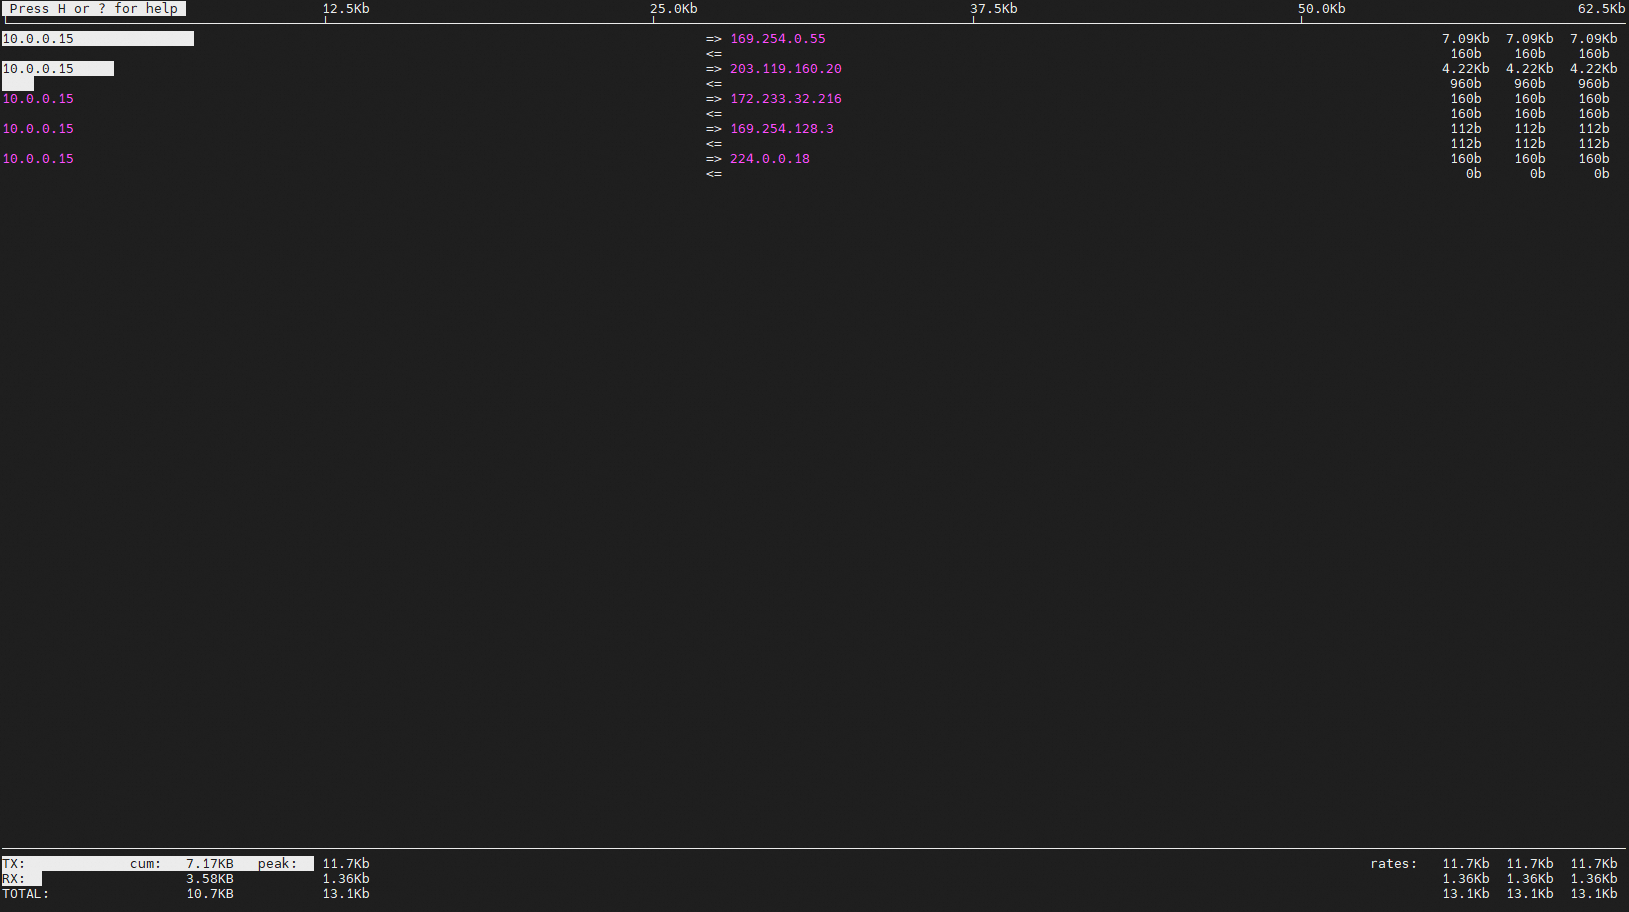Click the 13.1Kb peak value beside 10.7KB
Screen dimensions: 1629x912
tap(346, 894)
